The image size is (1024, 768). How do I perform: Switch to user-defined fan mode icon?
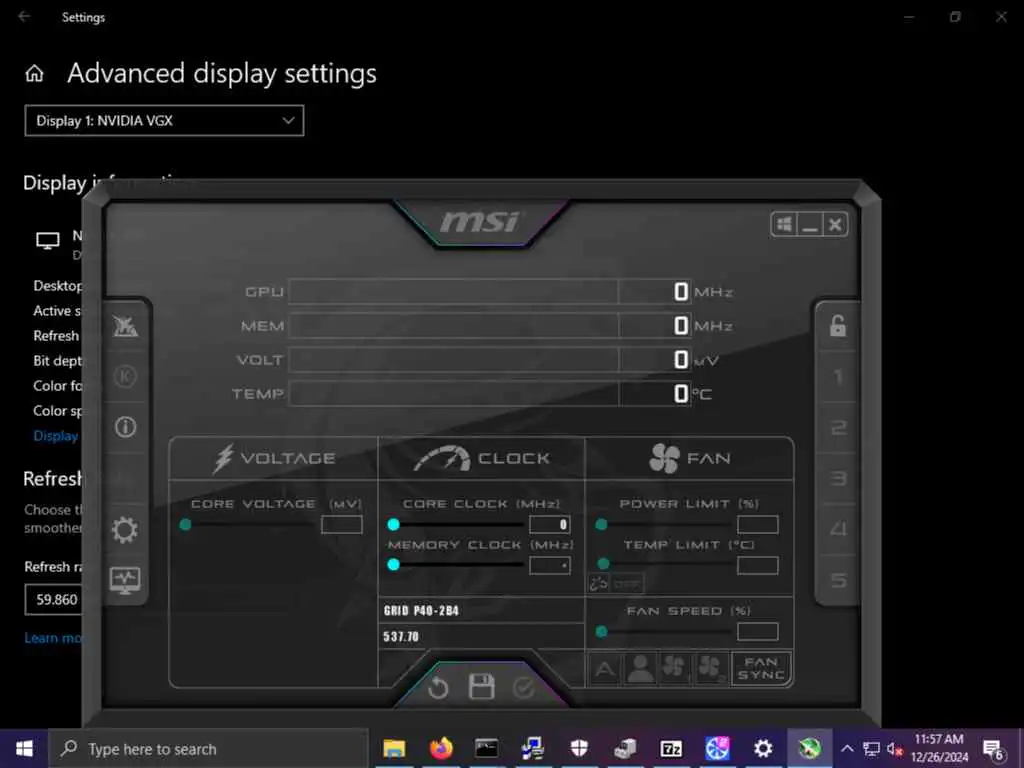click(640, 669)
